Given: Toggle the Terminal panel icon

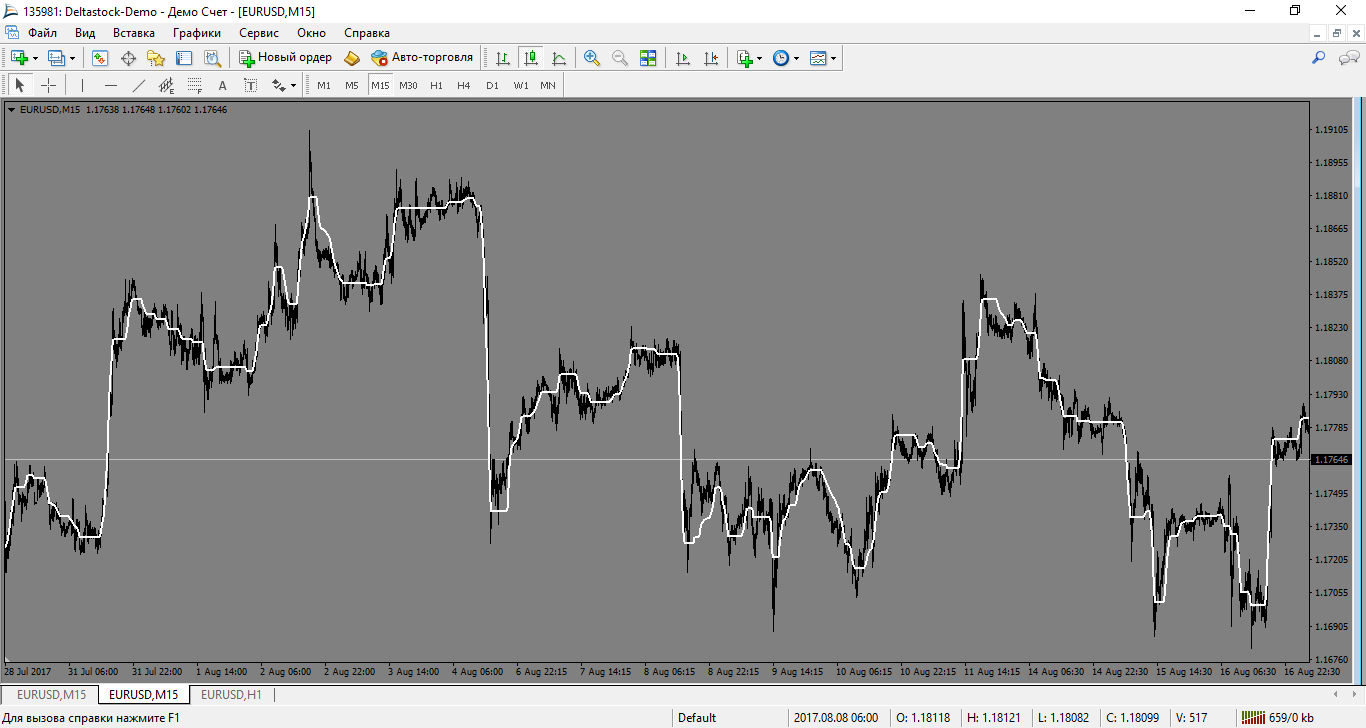Looking at the screenshot, I should point(184,58).
